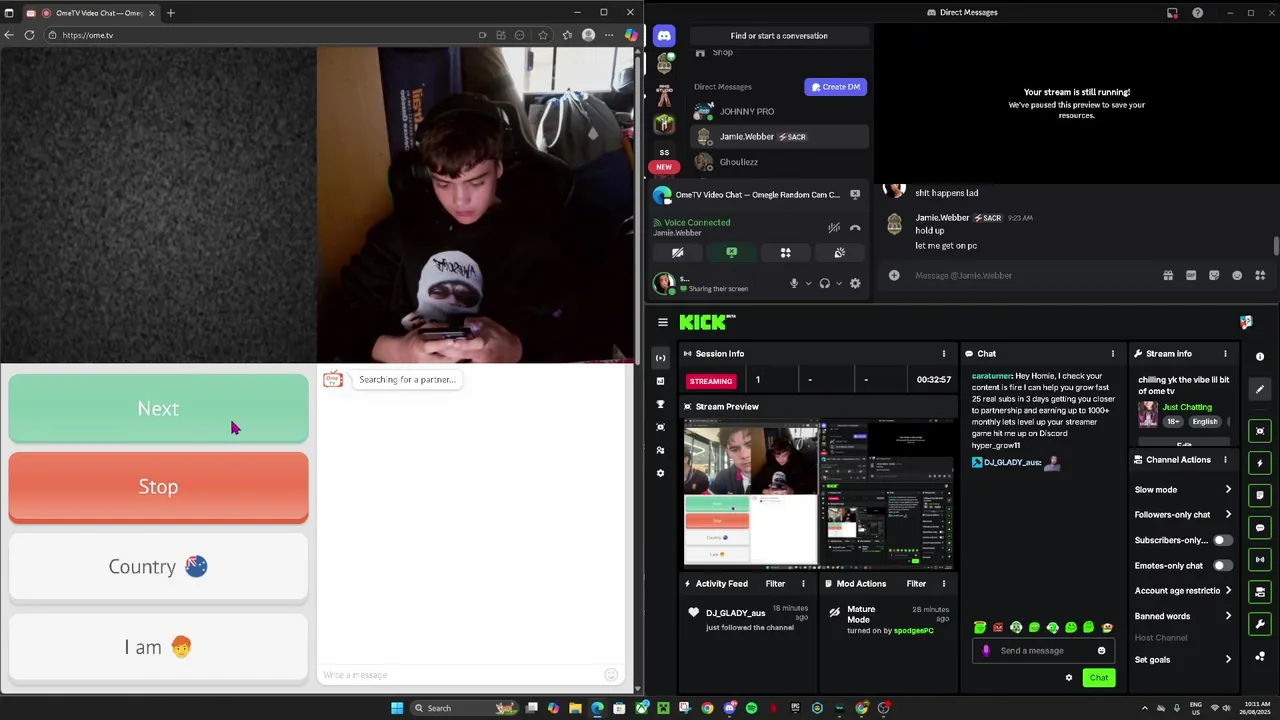Toggle noise suppression in Discord voice panel
Screen dimensions: 1280x720
(x=834, y=228)
